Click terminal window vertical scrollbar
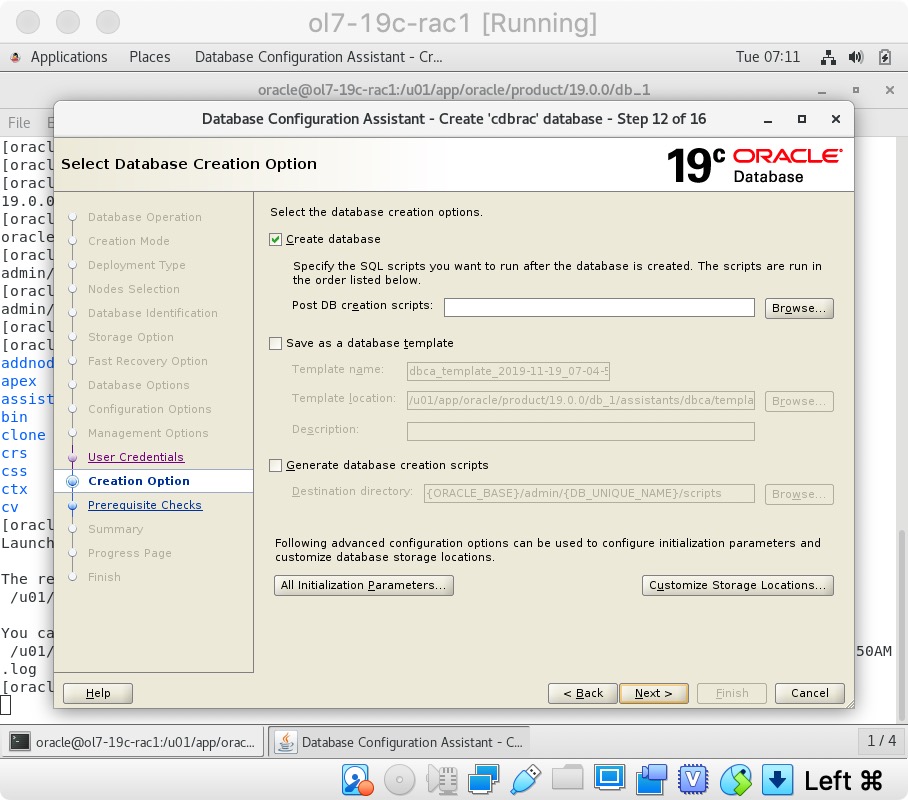908x800 pixels. [901, 624]
